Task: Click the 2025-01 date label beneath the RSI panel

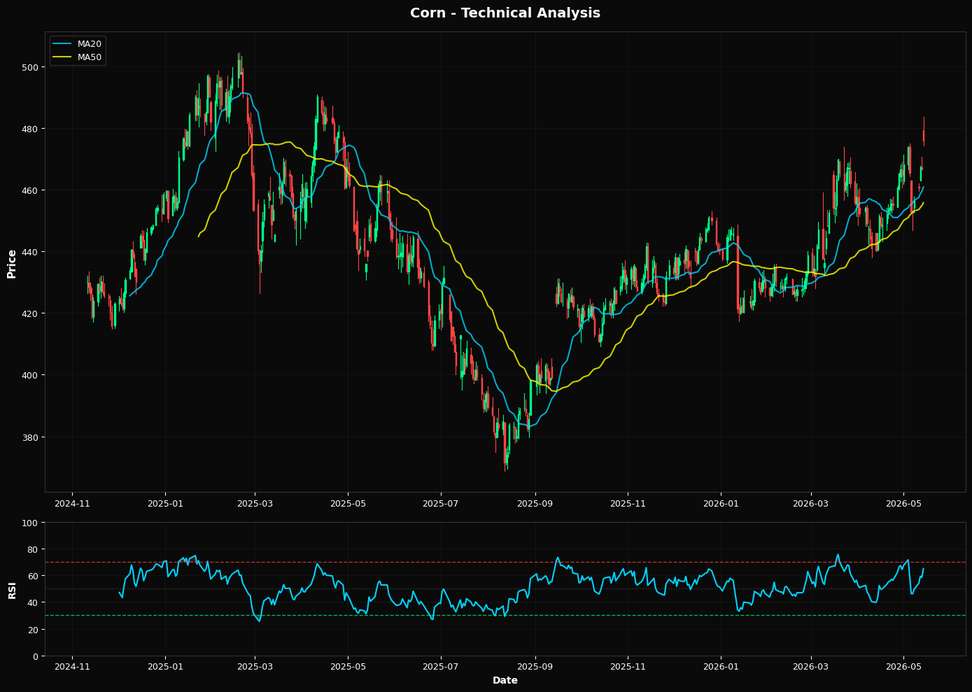Action: (x=166, y=668)
